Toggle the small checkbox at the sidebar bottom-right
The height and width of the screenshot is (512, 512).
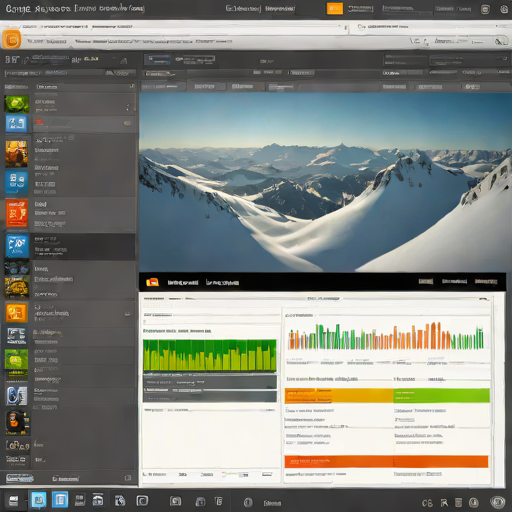[x=128, y=478]
